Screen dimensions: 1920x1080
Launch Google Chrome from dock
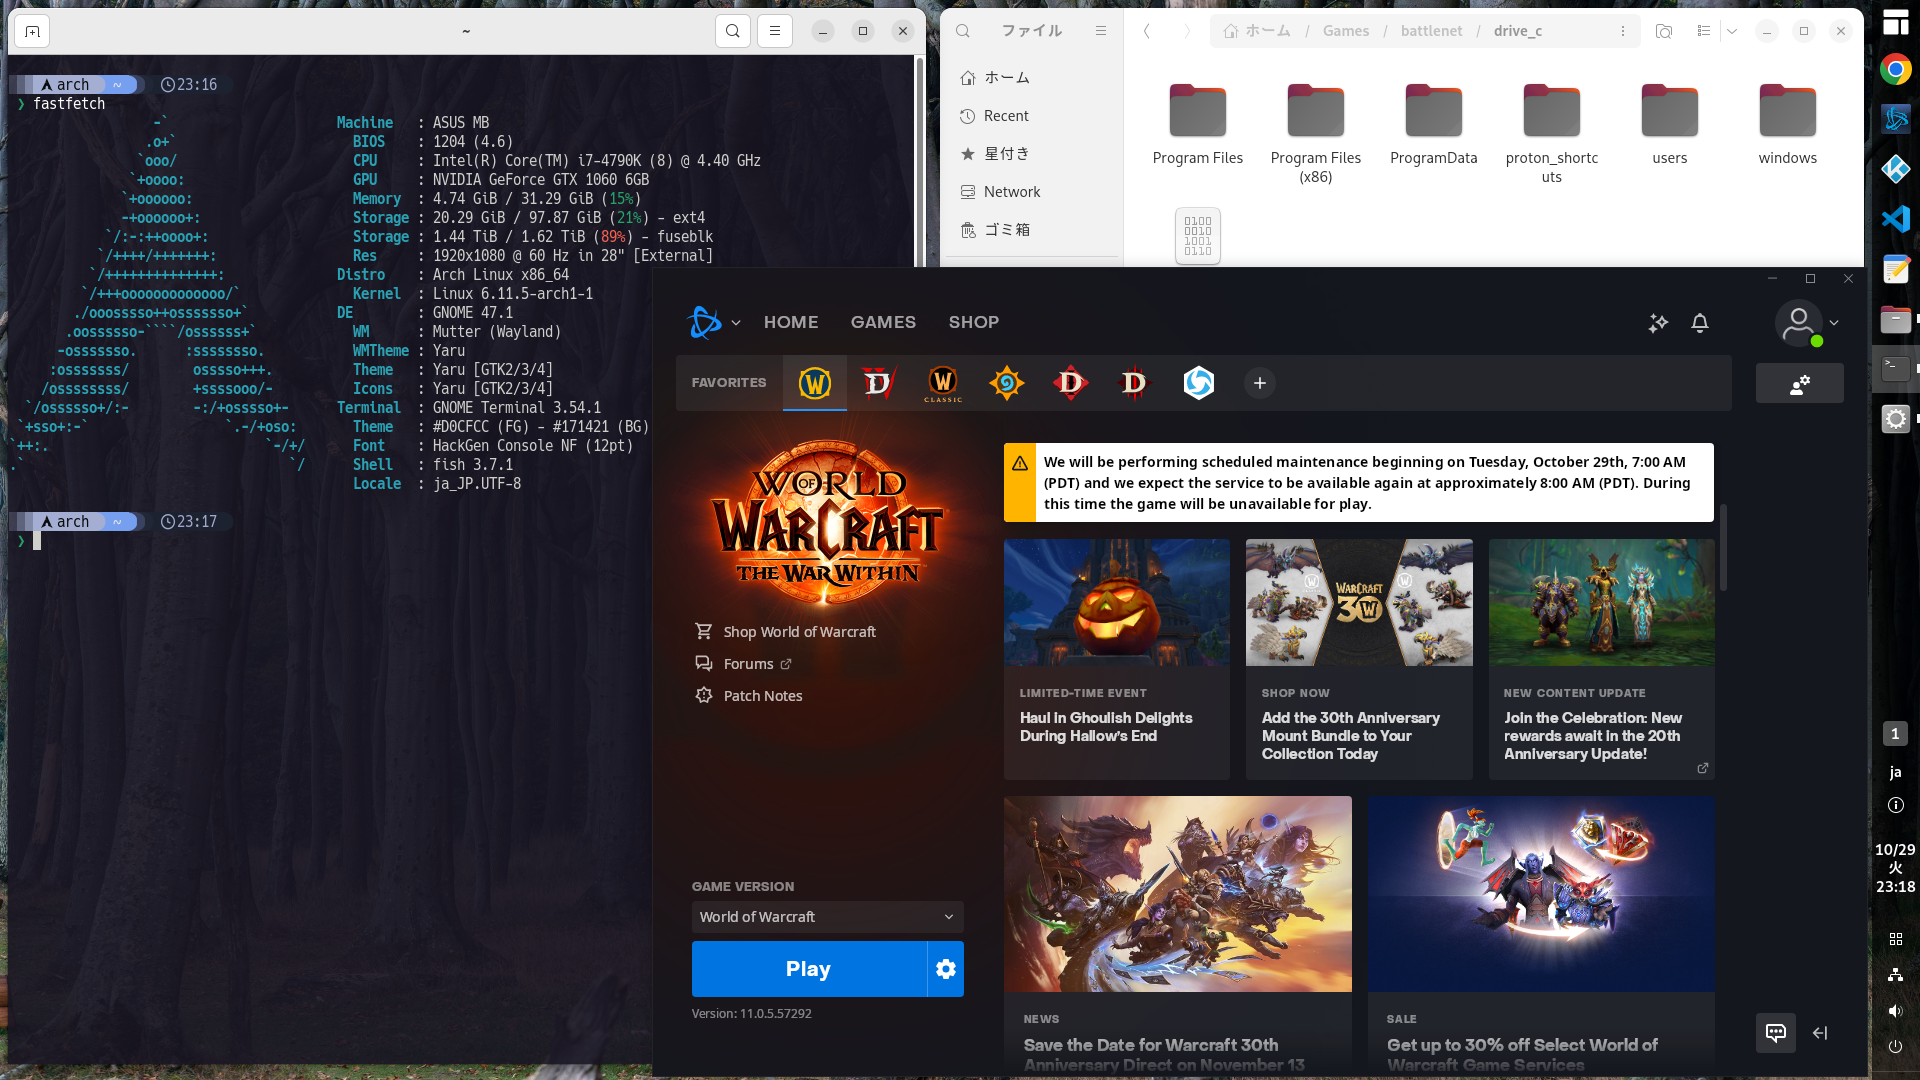click(x=1896, y=69)
